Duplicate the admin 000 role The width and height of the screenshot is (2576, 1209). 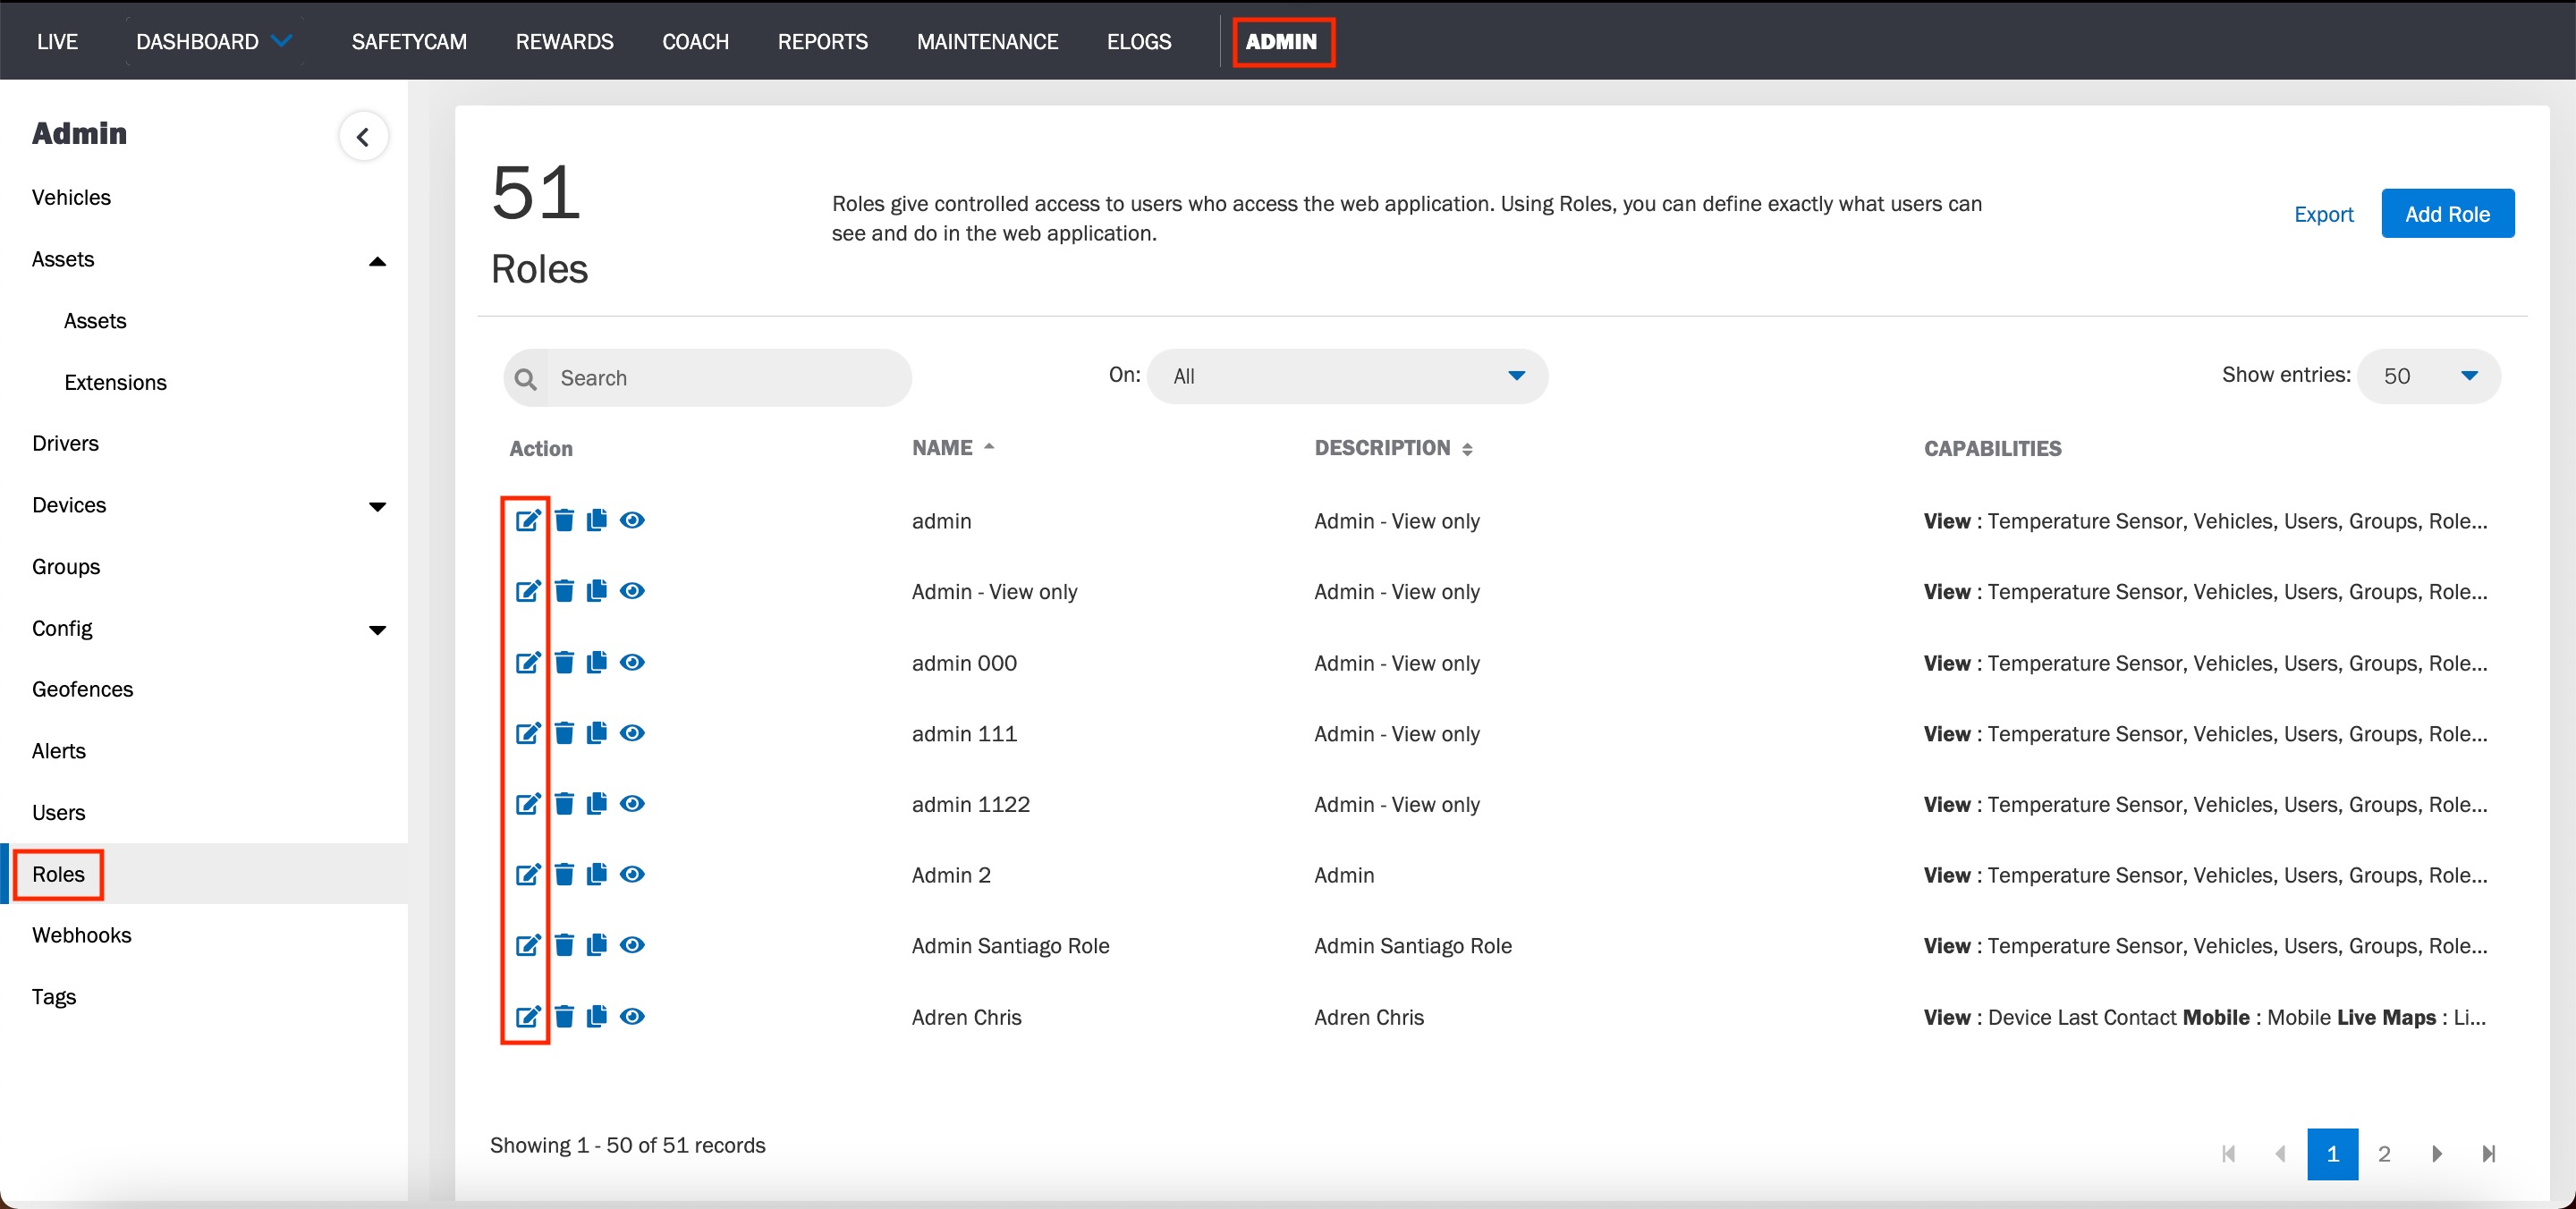[x=597, y=662]
